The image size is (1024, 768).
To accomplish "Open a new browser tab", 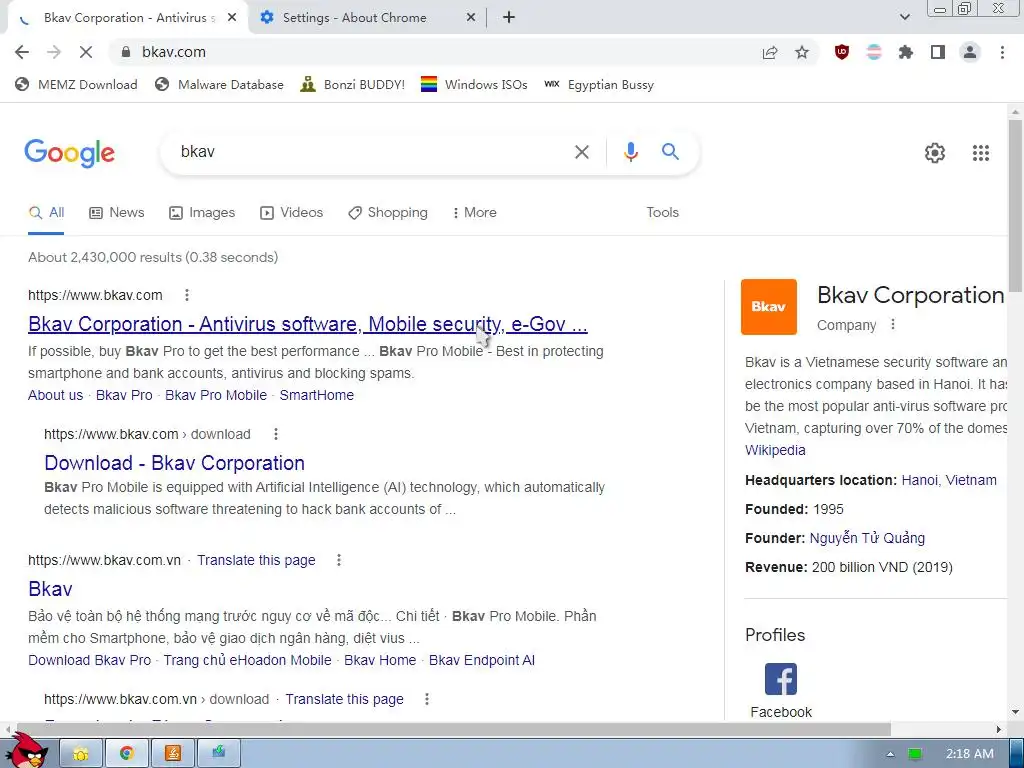I will pos(509,18).
